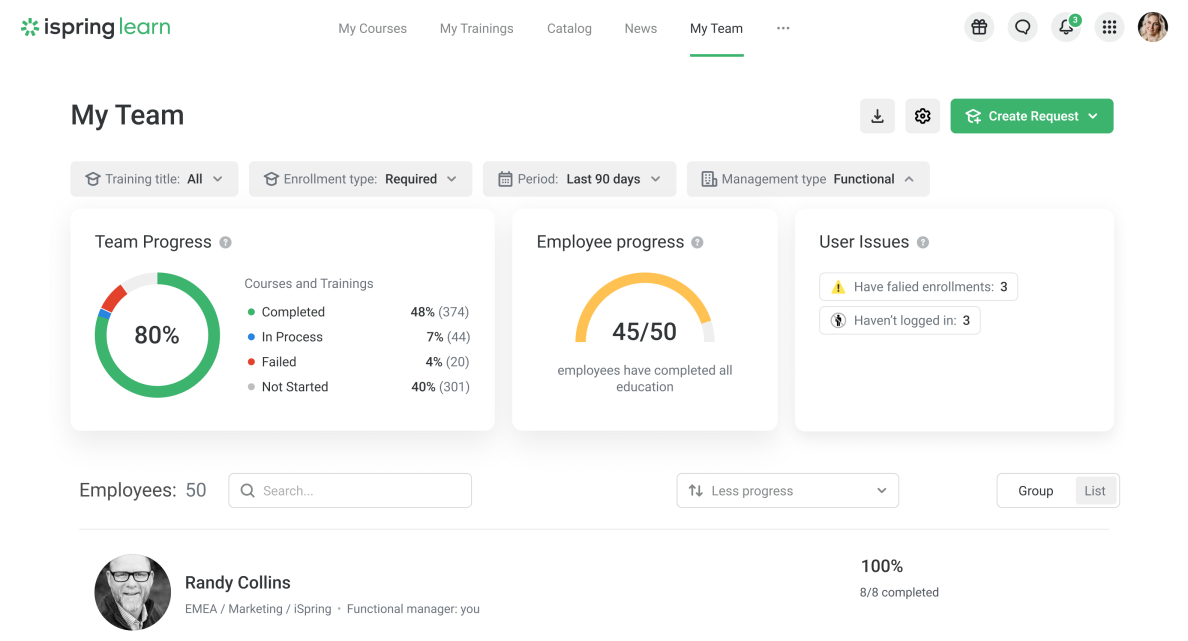Download the report using the download icon

(x=877, y=116)
